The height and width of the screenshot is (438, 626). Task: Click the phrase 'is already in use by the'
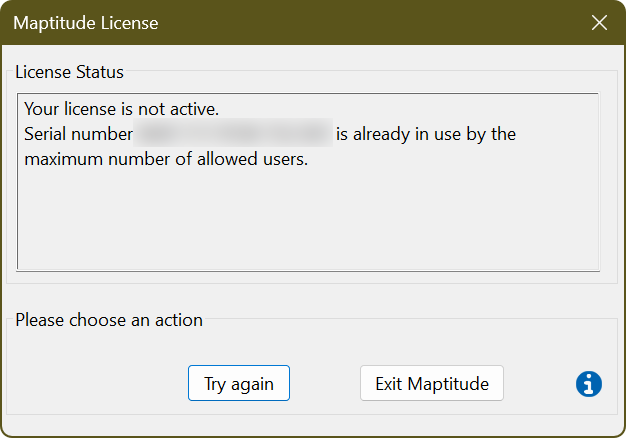click(426, 133)
